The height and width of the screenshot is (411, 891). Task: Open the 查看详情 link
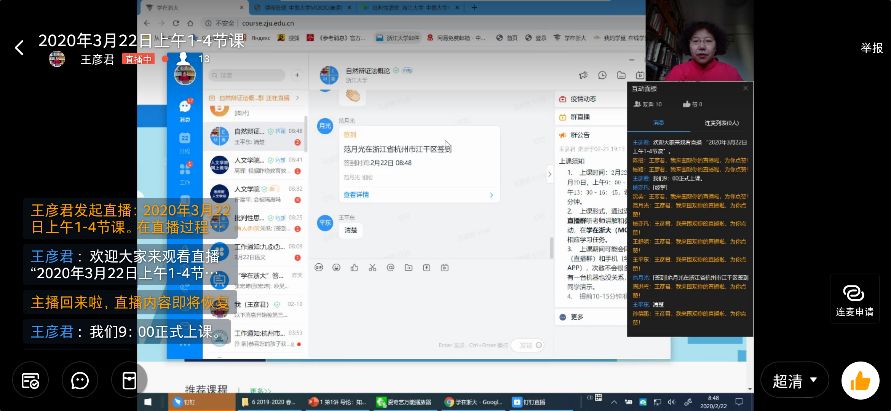(356, 195)
